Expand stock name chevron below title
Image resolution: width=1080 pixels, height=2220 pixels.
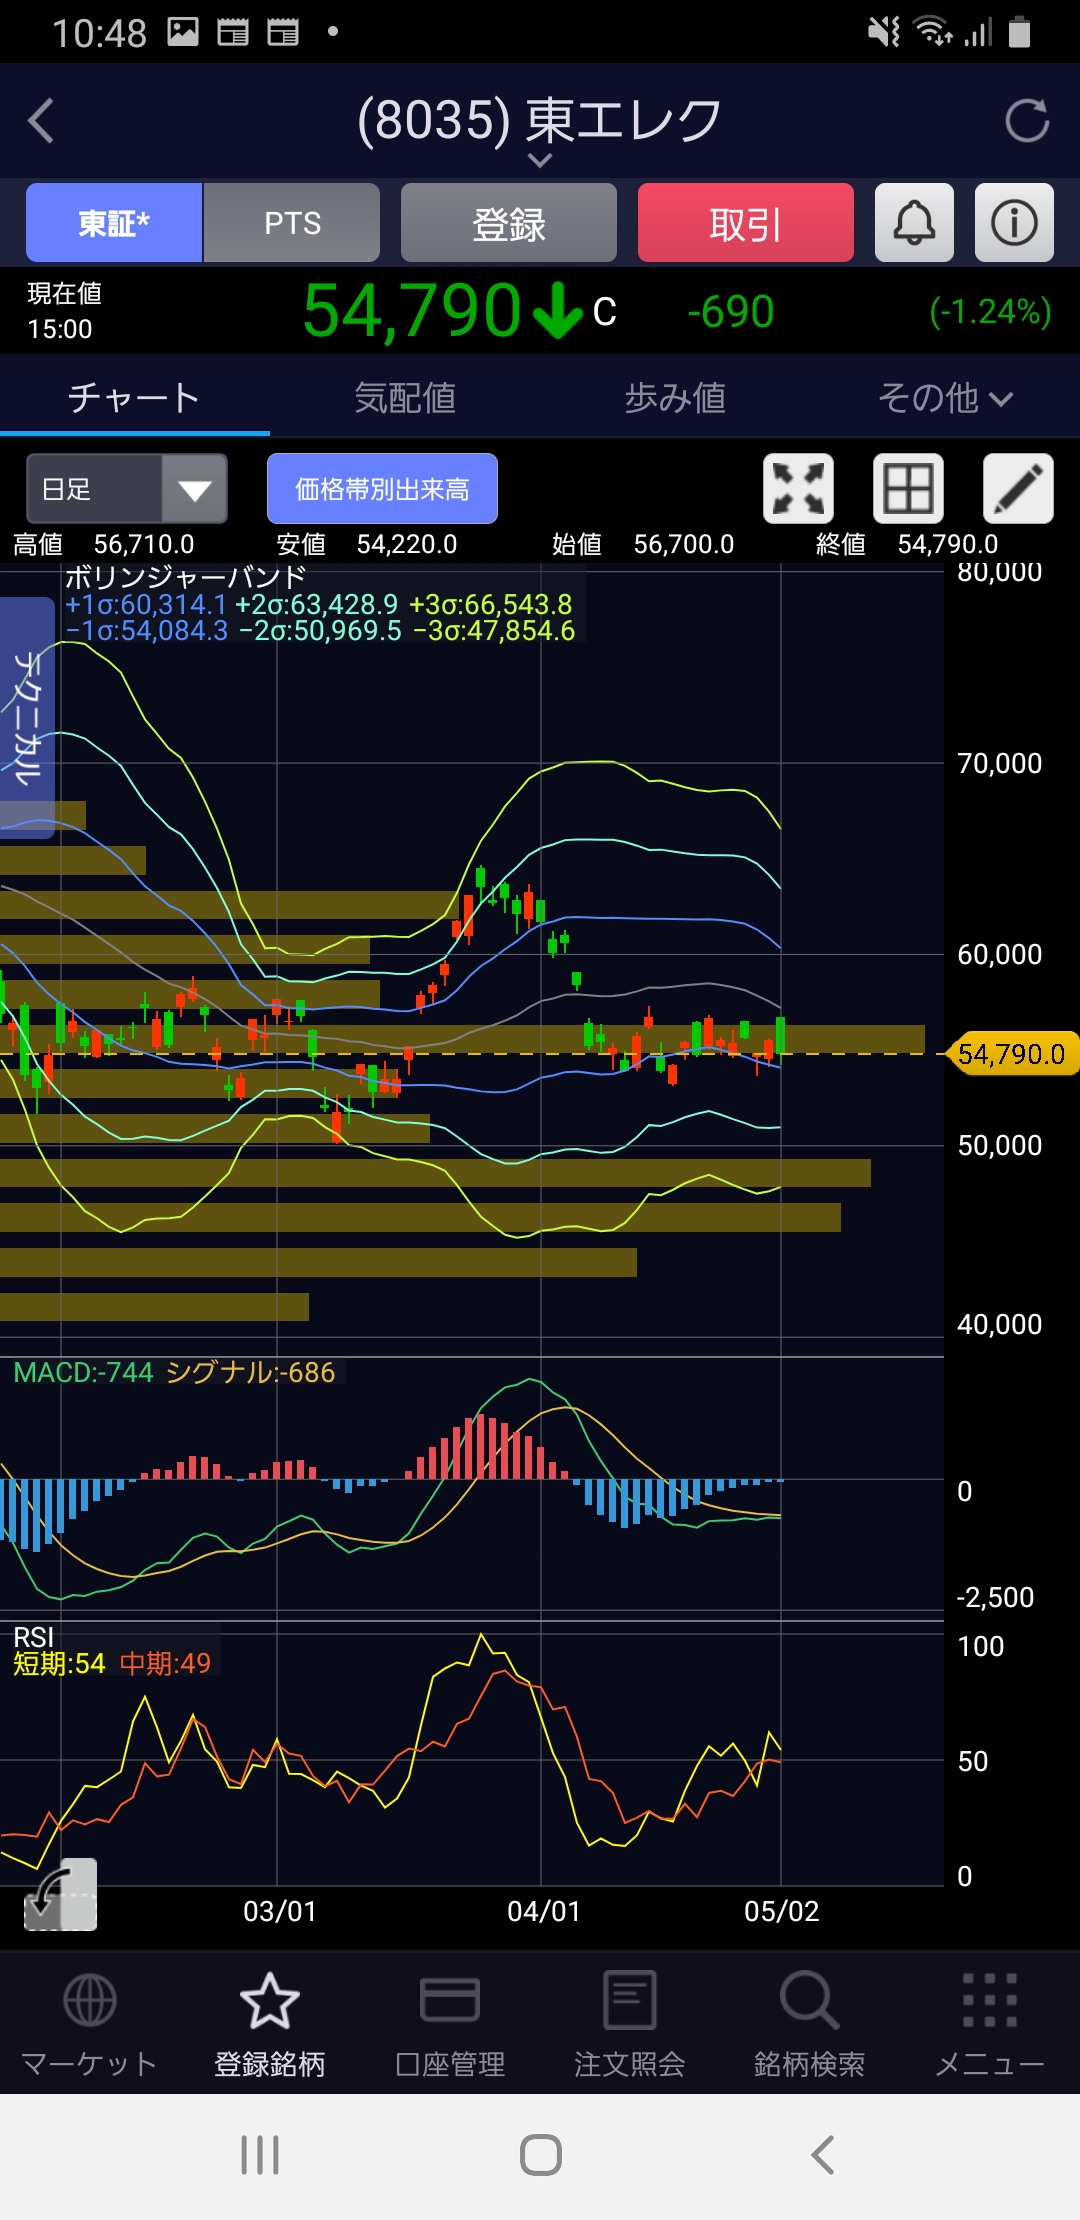click(x=540, y=160)
